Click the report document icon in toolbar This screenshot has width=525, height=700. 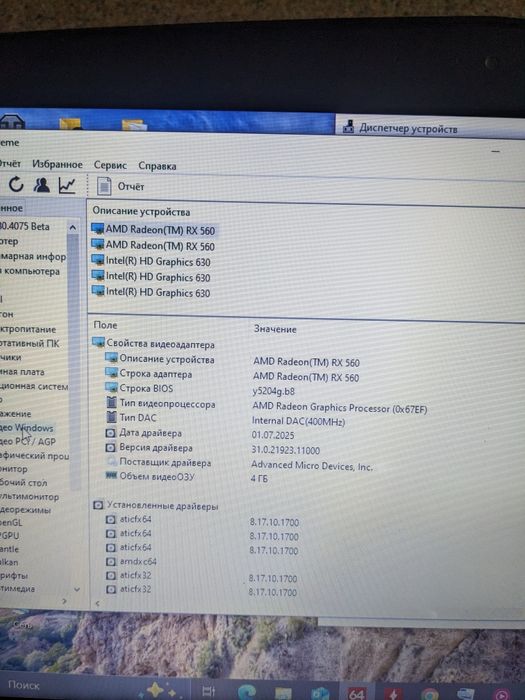(104, 186)
